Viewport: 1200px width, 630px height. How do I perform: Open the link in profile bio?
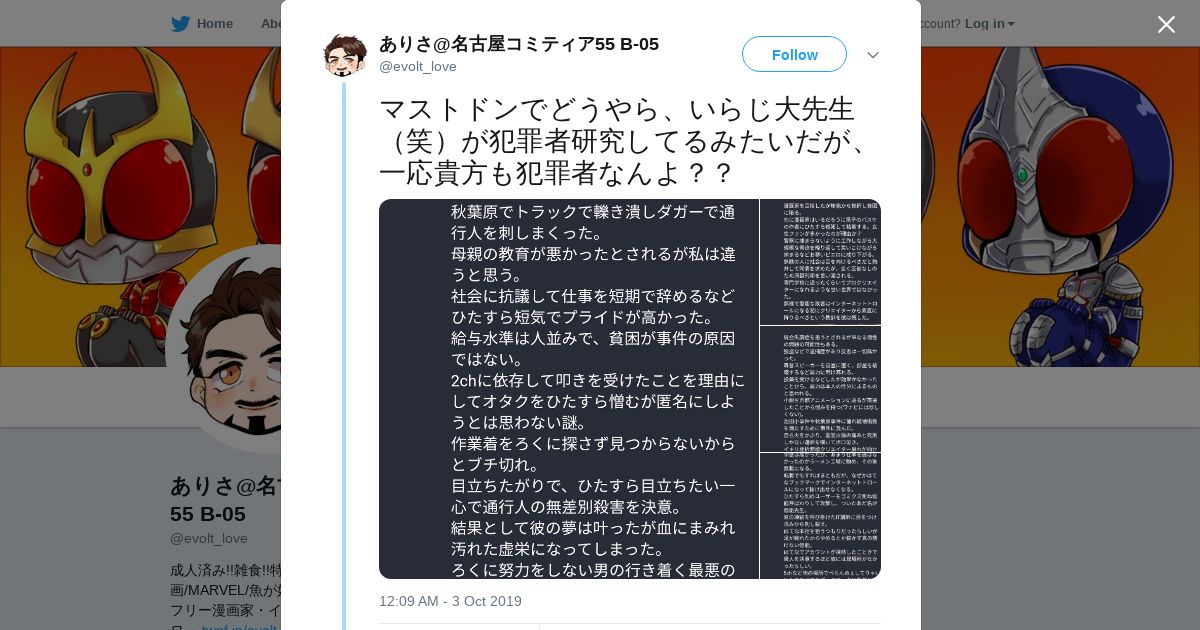[x=240, y=626]
